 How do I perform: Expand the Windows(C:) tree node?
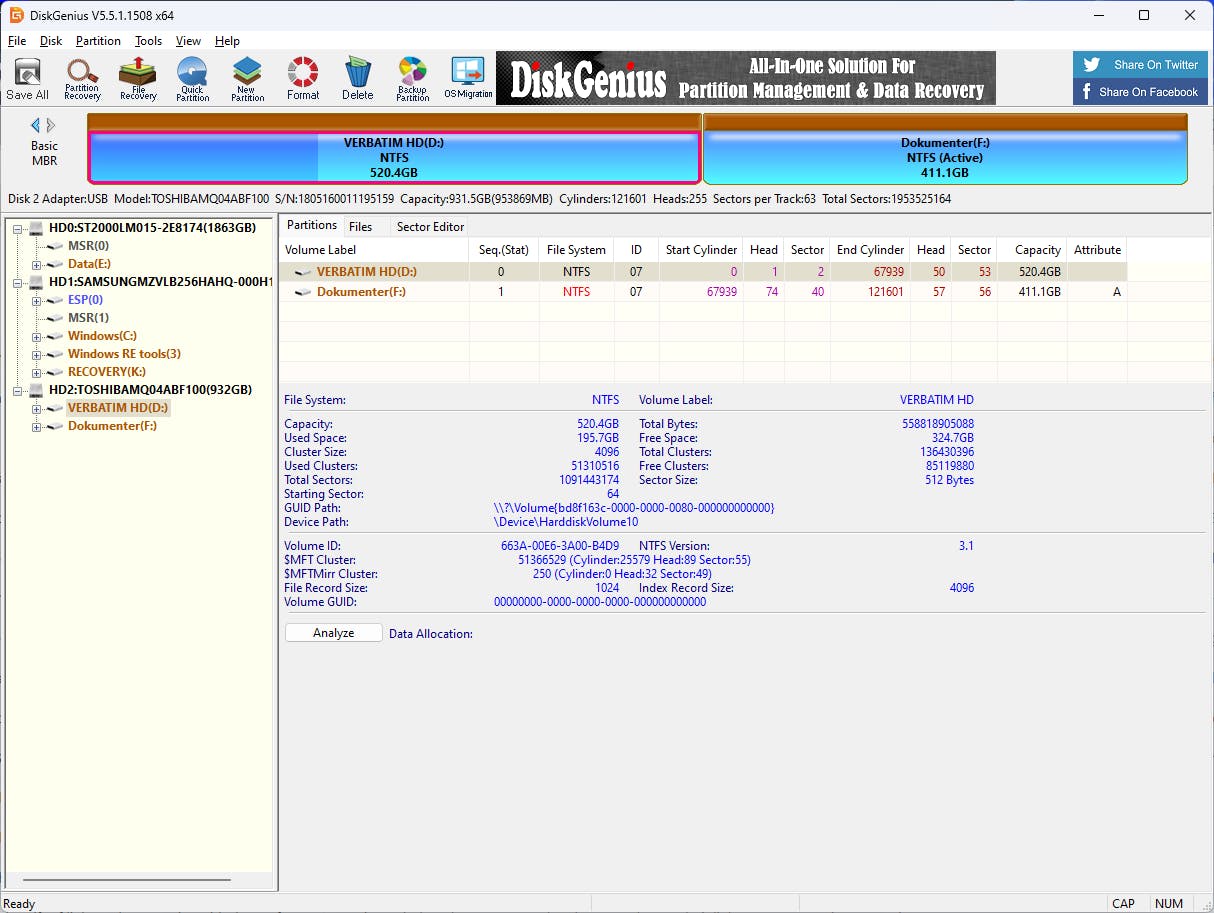tap(37, 336)
